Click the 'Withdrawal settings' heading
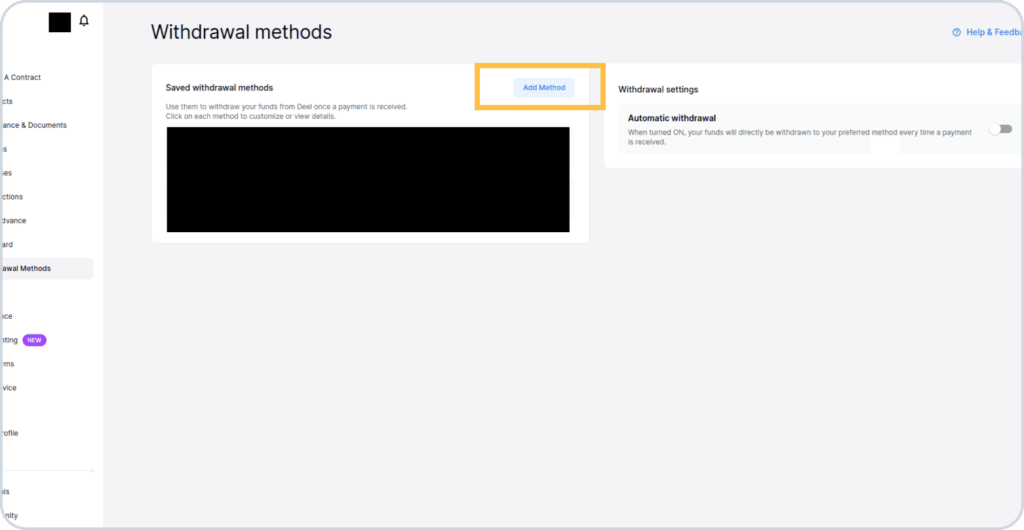Screen dimensions: 1024x530 tap(658, 89)
